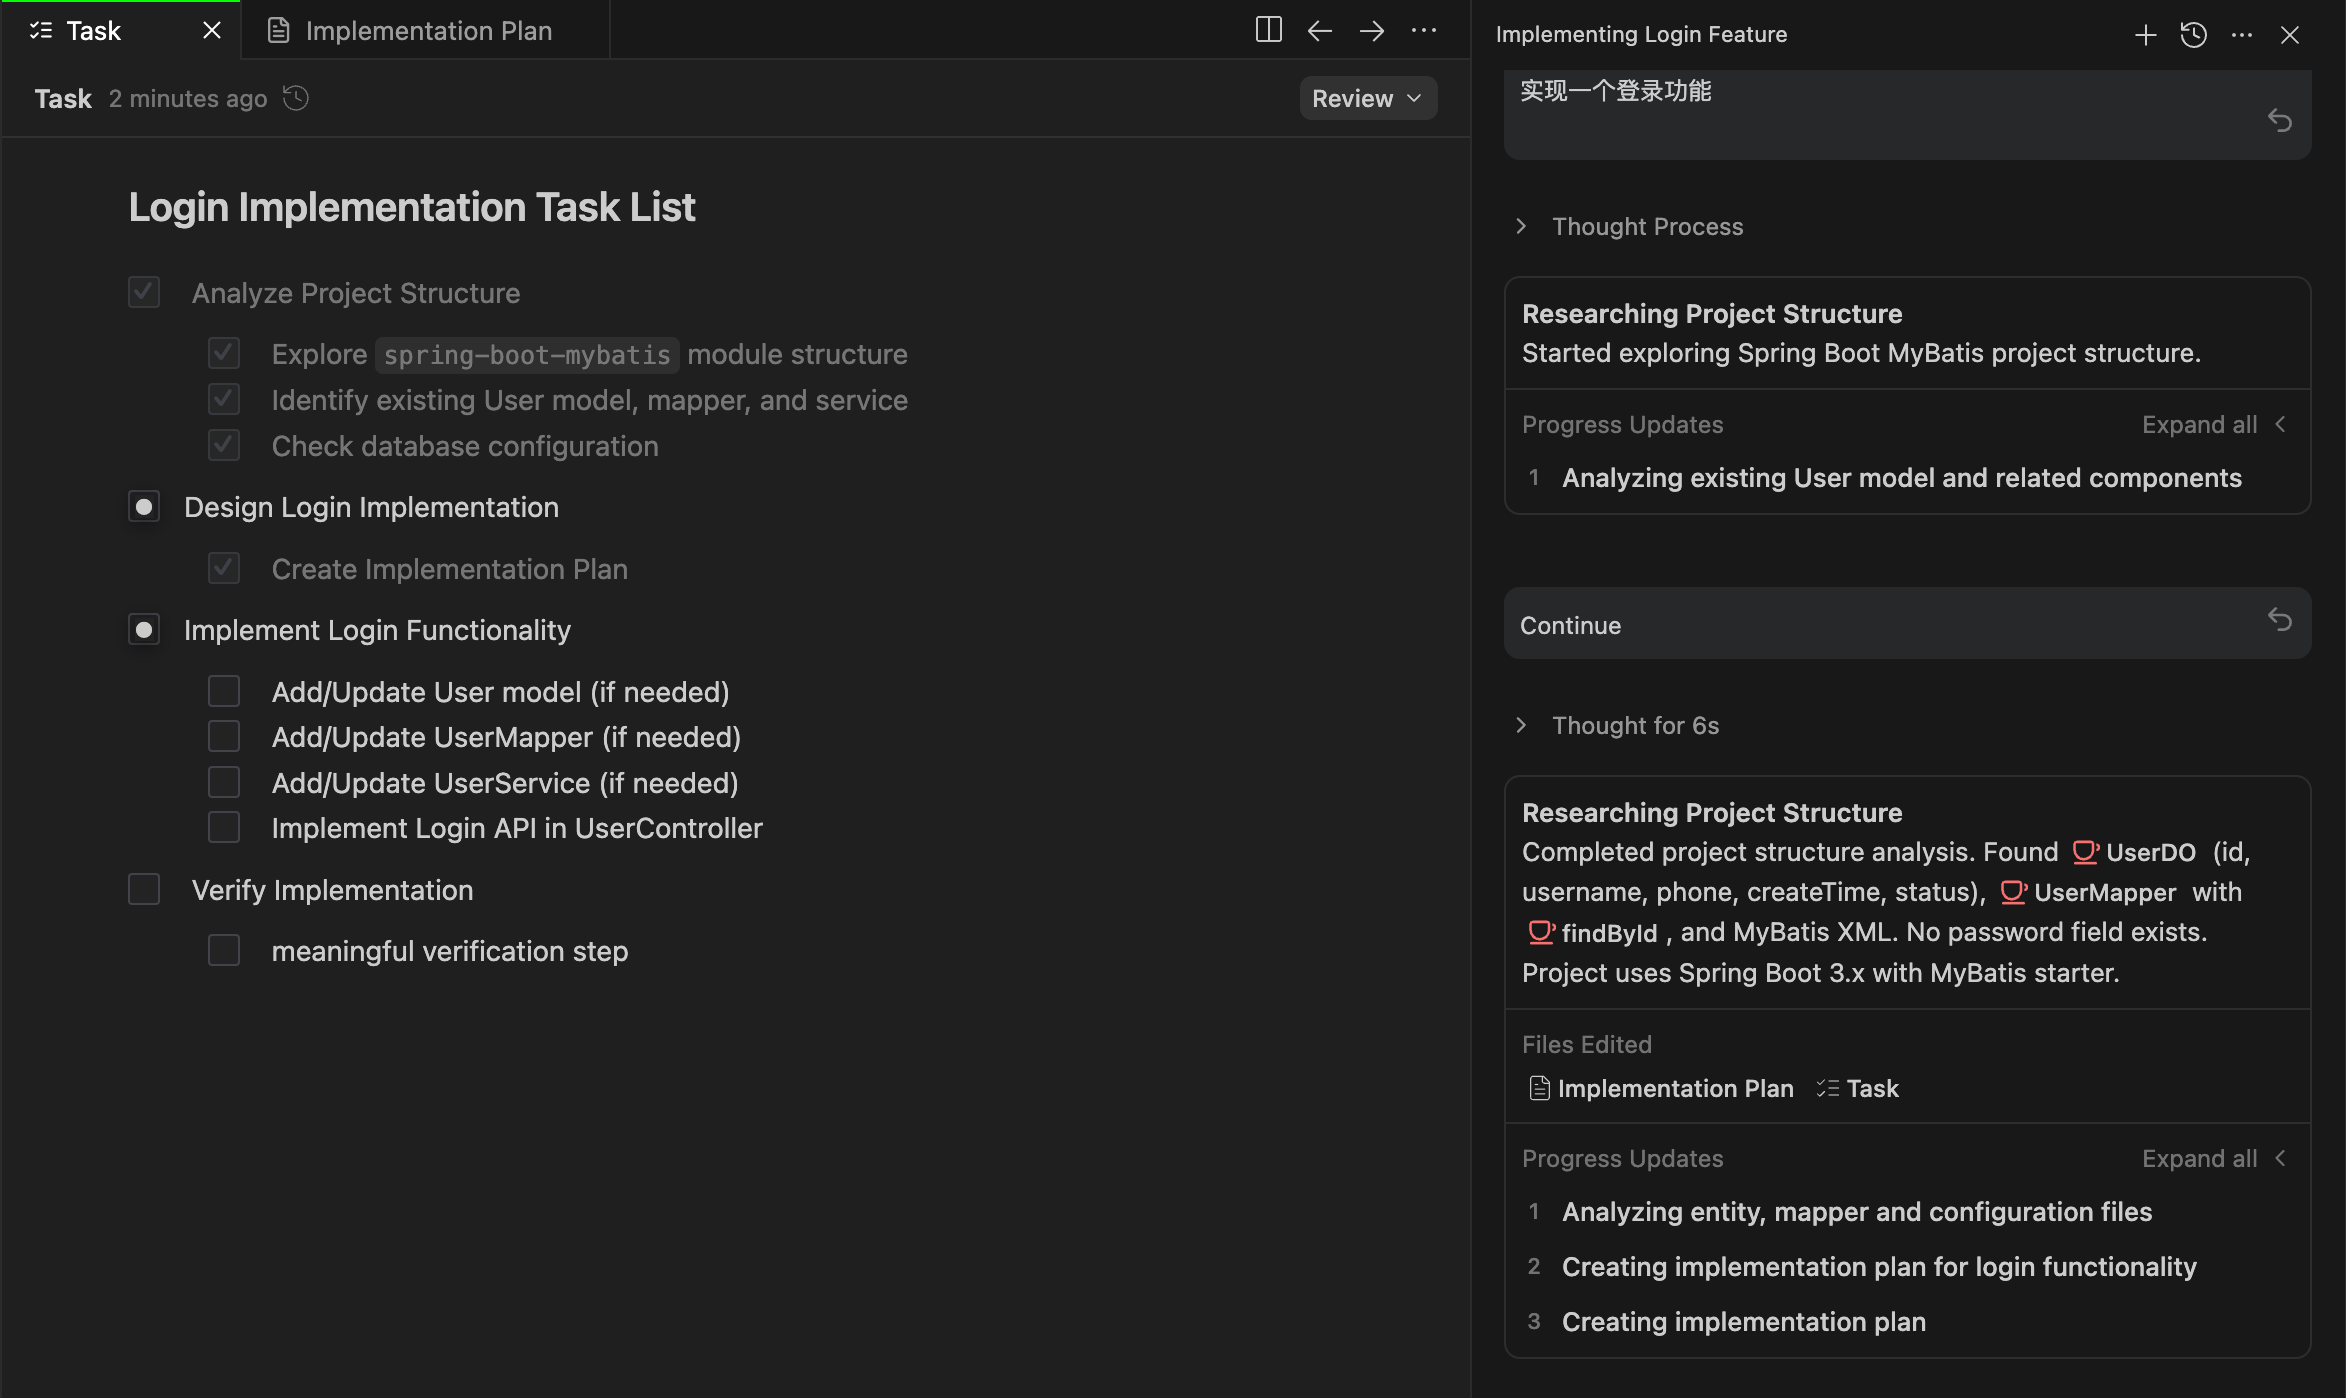
Task: Open conversation history clock icon
Action: tap(2193, 35)
